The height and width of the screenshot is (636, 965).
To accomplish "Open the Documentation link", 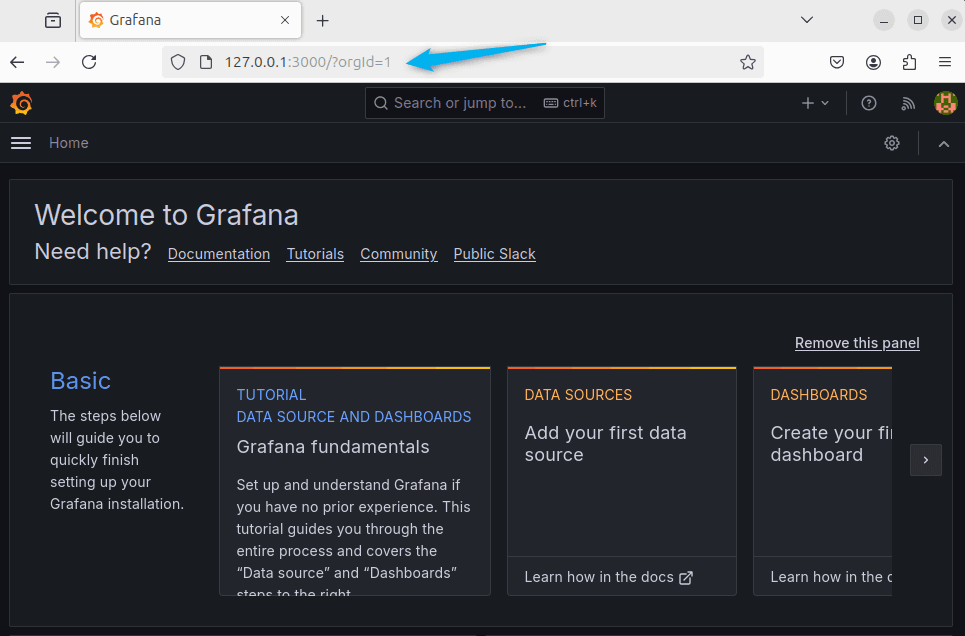I will pos(219,254).
